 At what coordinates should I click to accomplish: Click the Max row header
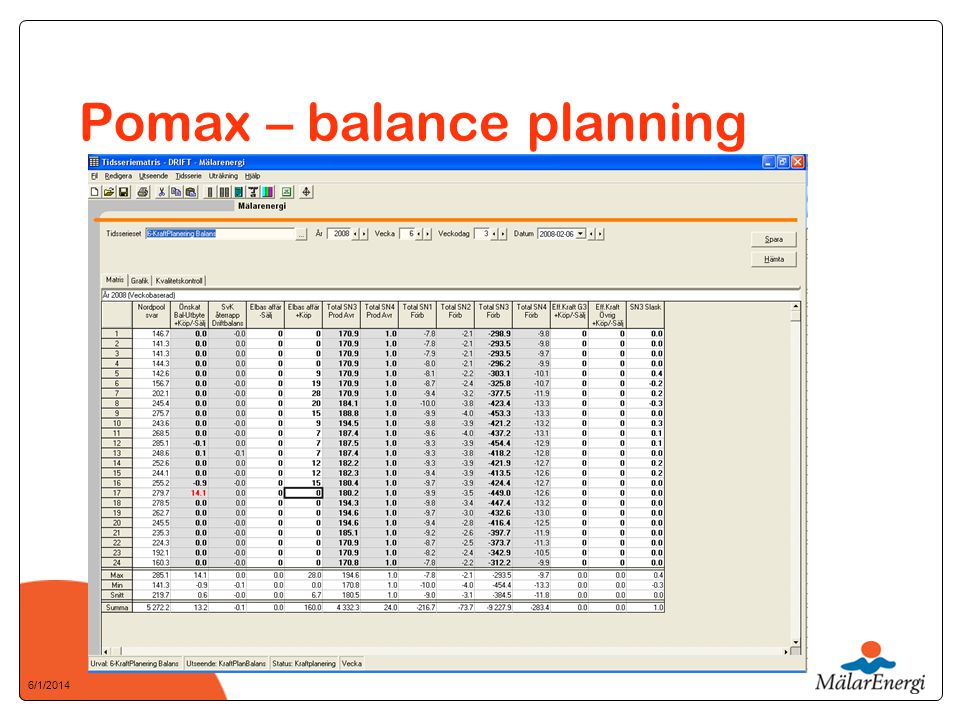pos(117,576)
